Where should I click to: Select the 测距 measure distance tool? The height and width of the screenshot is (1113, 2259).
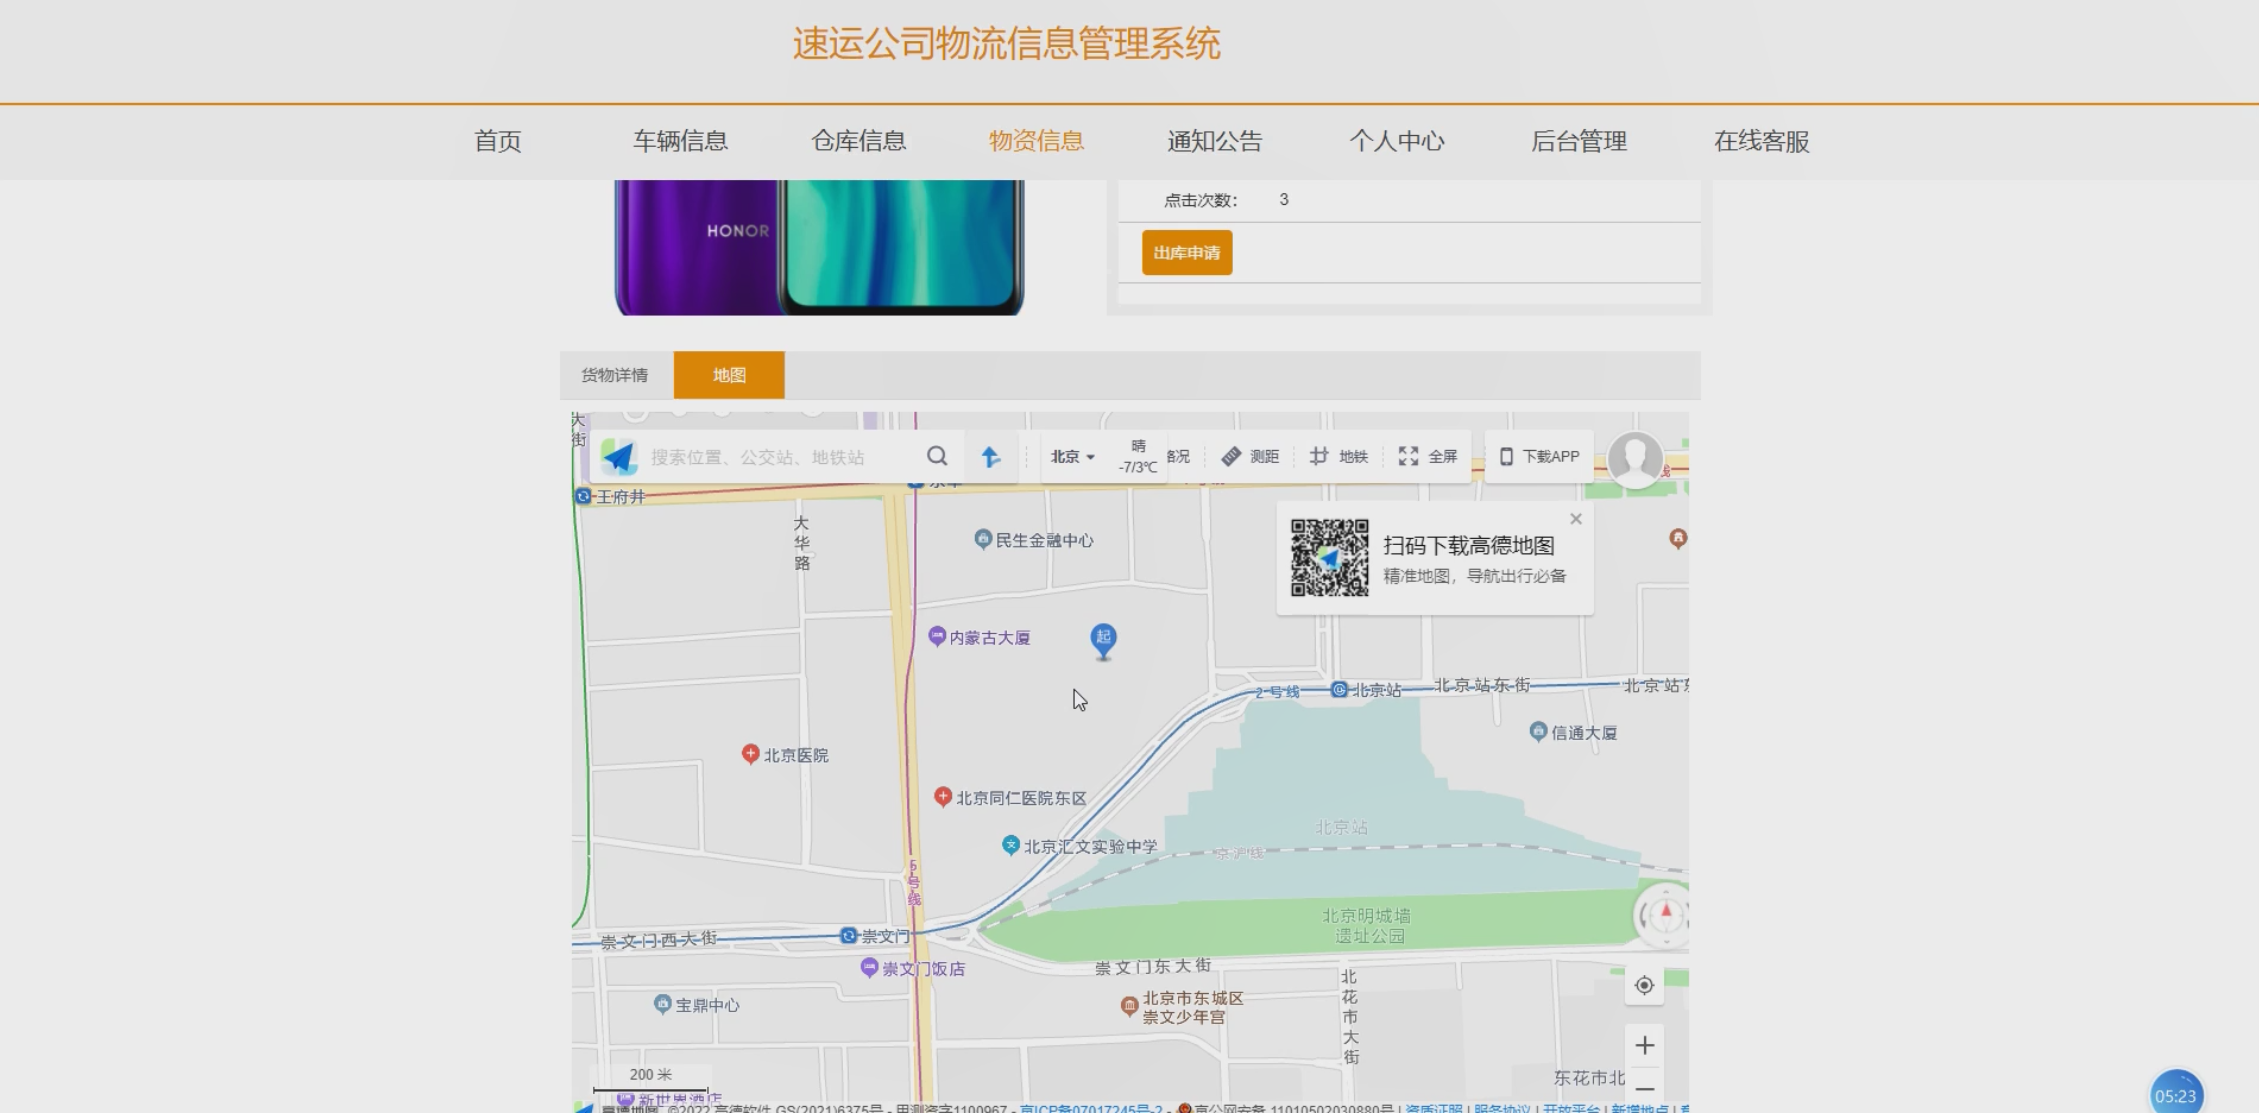[1250, 456]
